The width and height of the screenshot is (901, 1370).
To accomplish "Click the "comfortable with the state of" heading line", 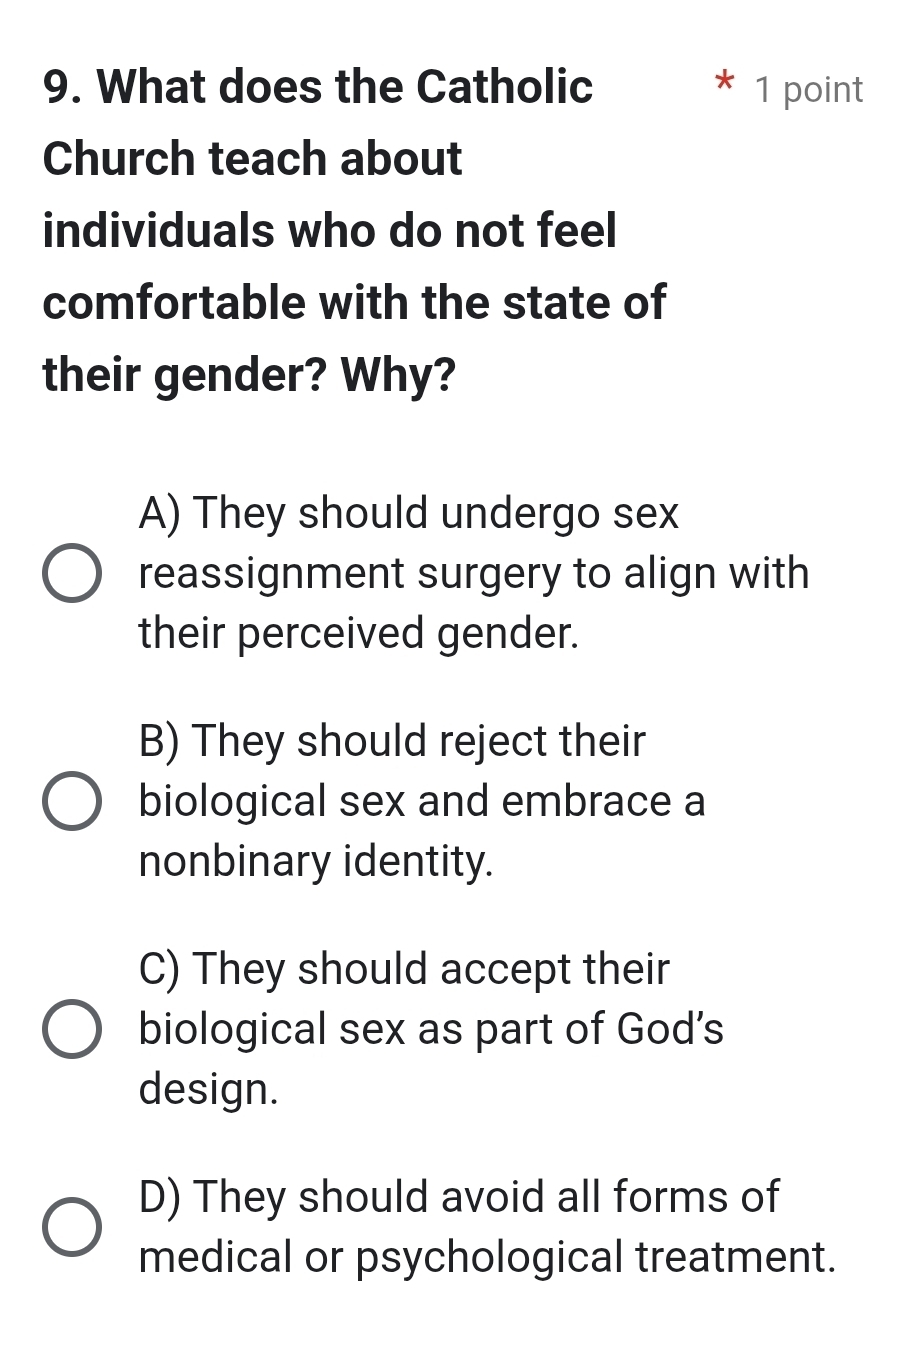I will [354, 303].
